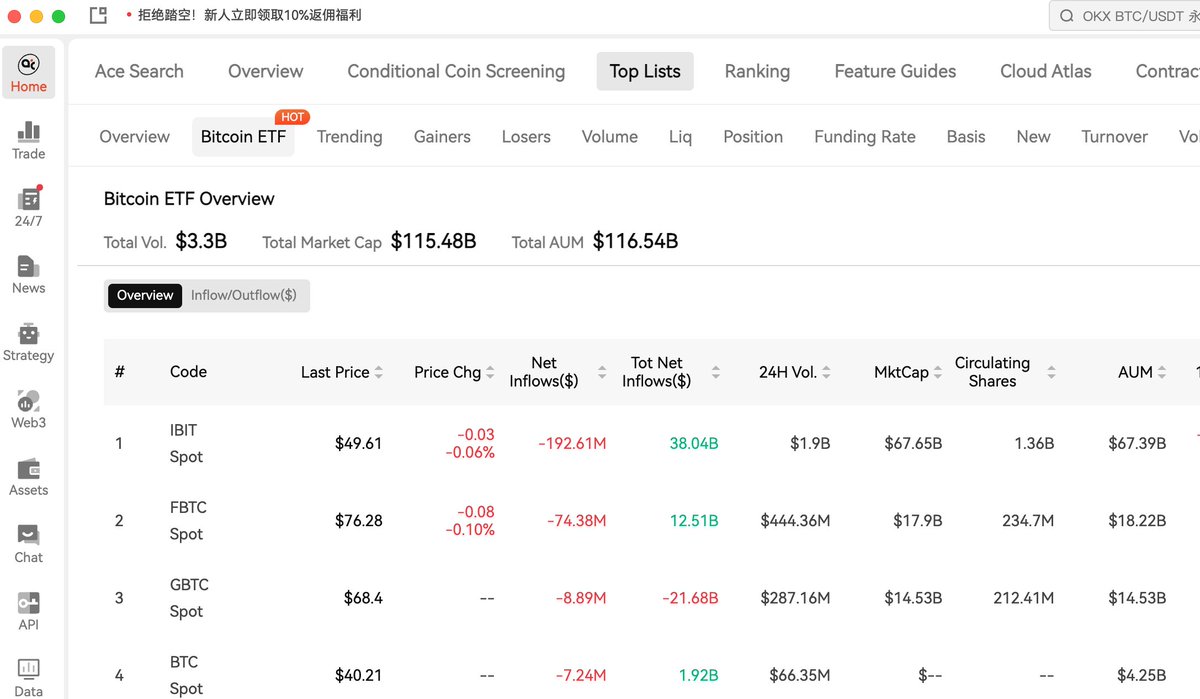Viewport: 1200px width, 699px height.
Task: Open the 24/7 news feed icon
Action: pos(29,207)
